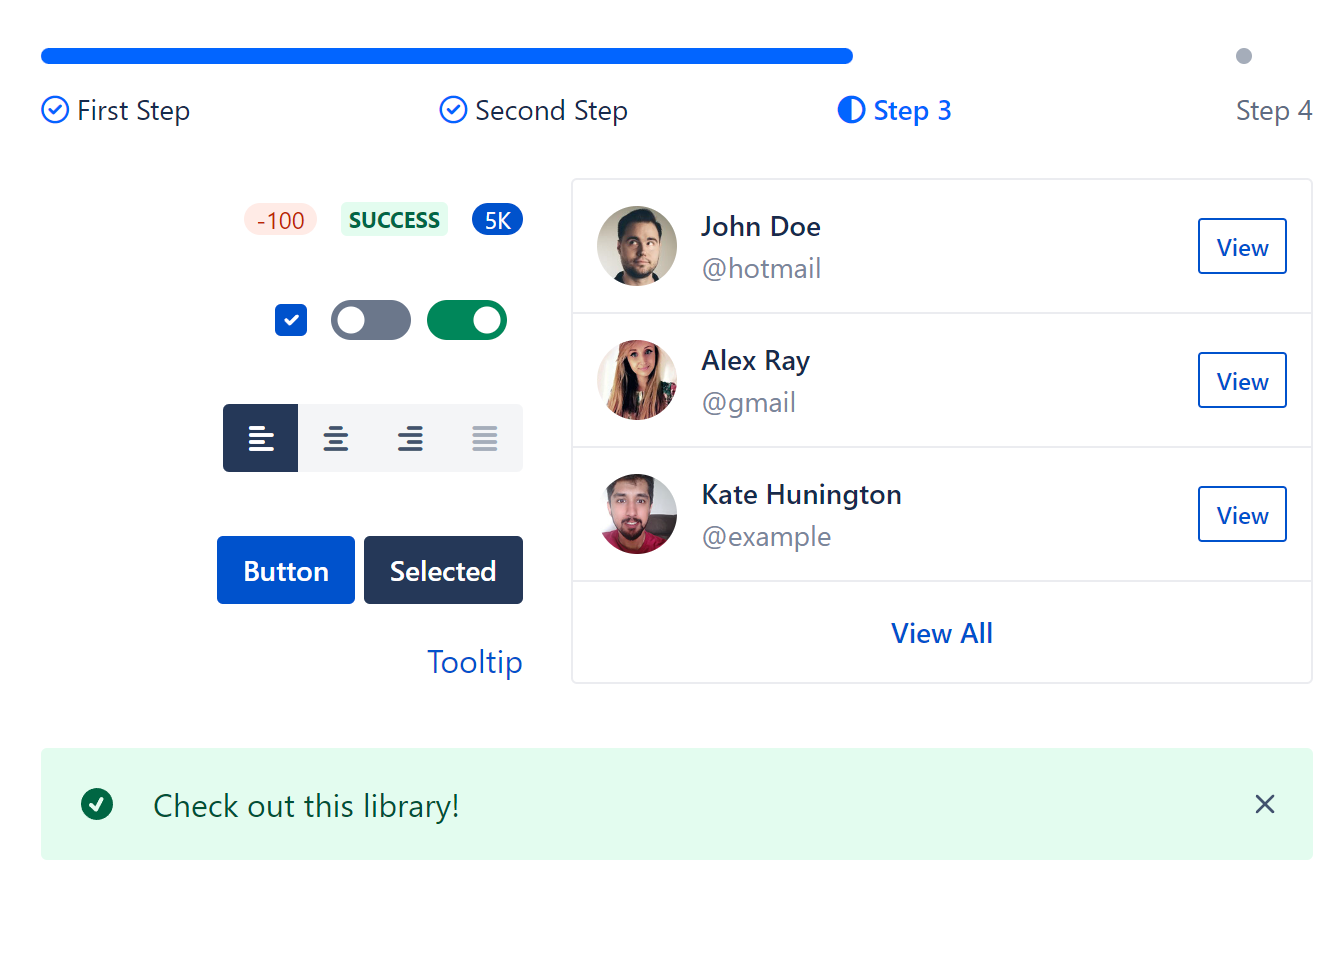
Task: Click View All at the bottom of the list
Action: tap(941, 633)
